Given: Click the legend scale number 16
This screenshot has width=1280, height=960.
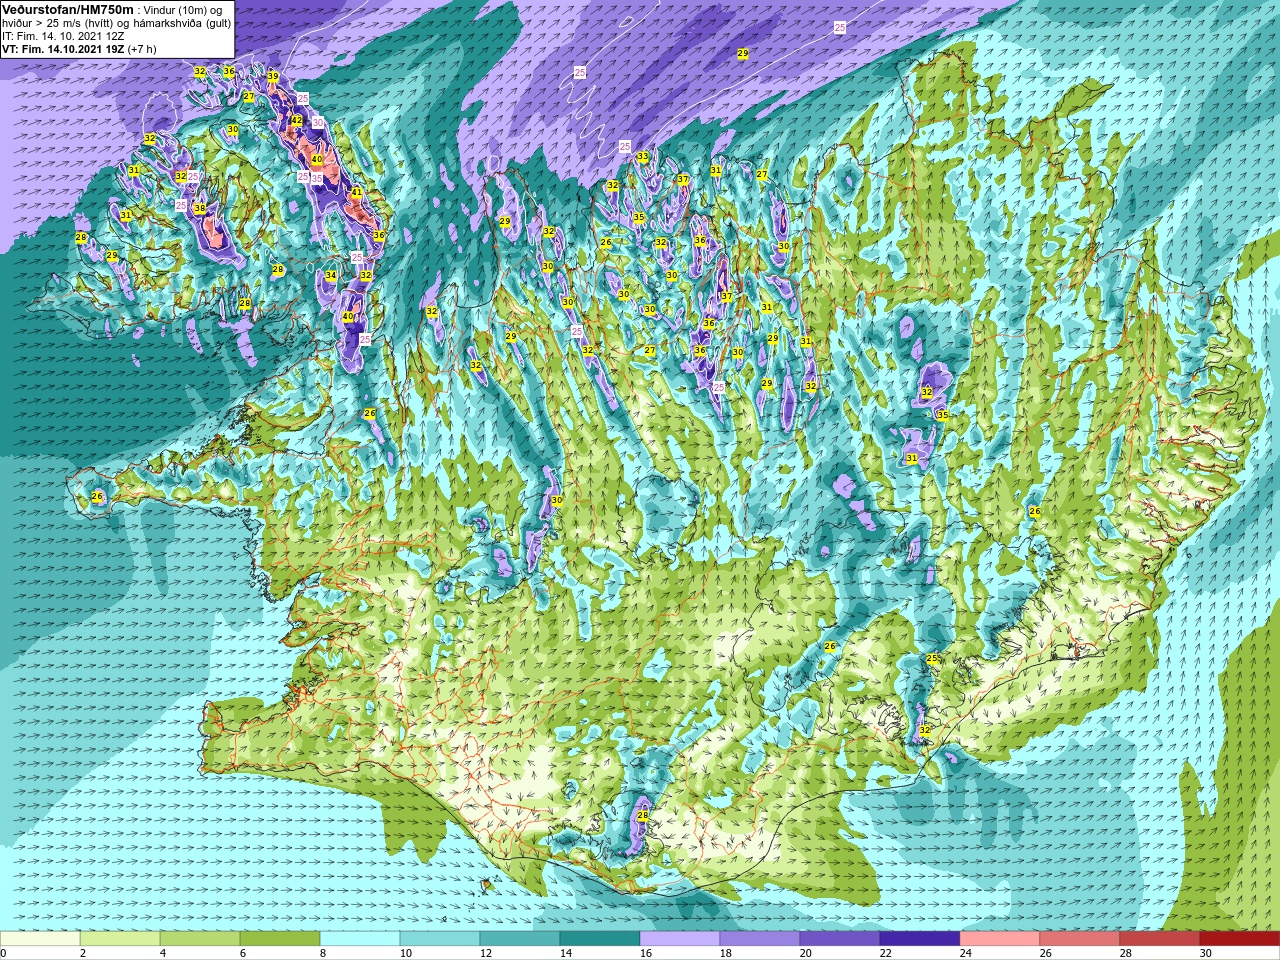Looking at the screenshot, I should pos(645,953).
